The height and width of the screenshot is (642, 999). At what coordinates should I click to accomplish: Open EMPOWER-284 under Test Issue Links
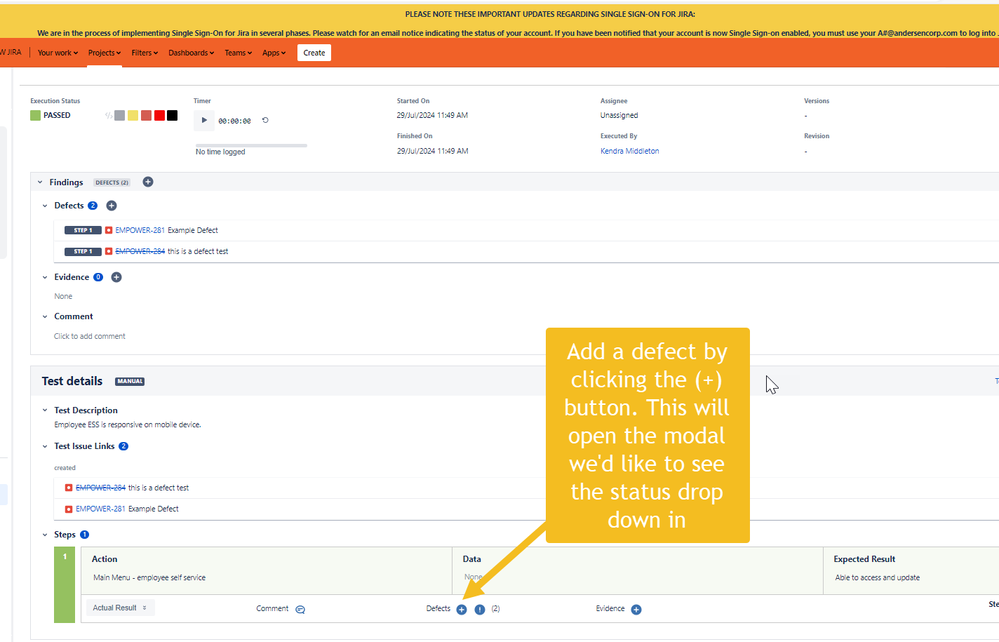101,488
